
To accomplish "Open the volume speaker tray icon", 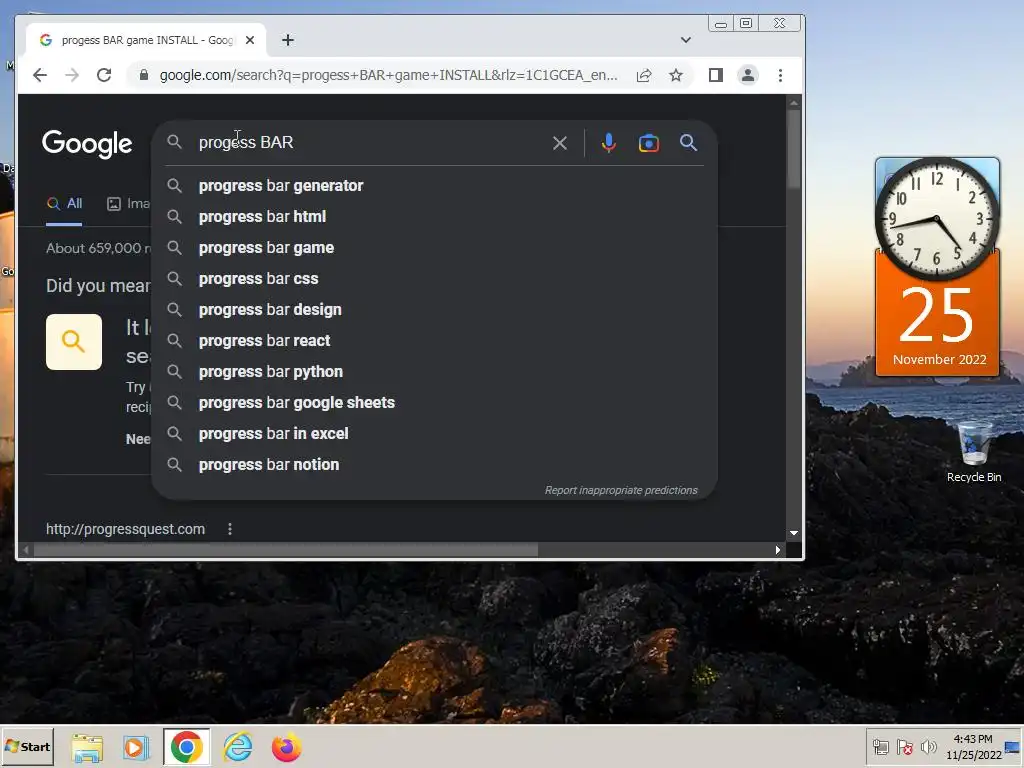I will (928, 746).
